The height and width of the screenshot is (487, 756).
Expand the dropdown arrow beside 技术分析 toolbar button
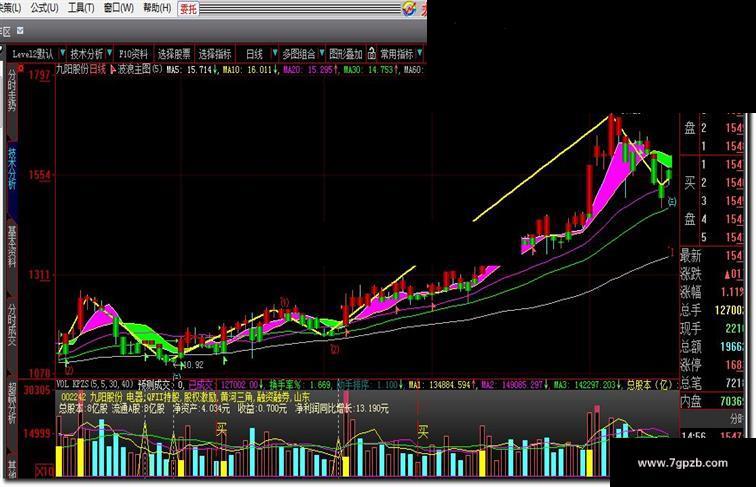[110, 53]
